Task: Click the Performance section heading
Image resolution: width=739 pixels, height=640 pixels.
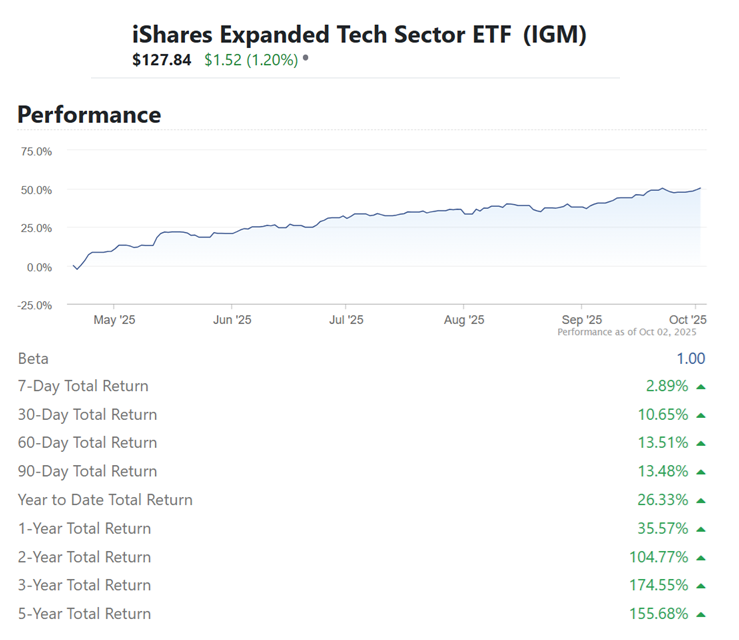Action: (x=89, y=114)
